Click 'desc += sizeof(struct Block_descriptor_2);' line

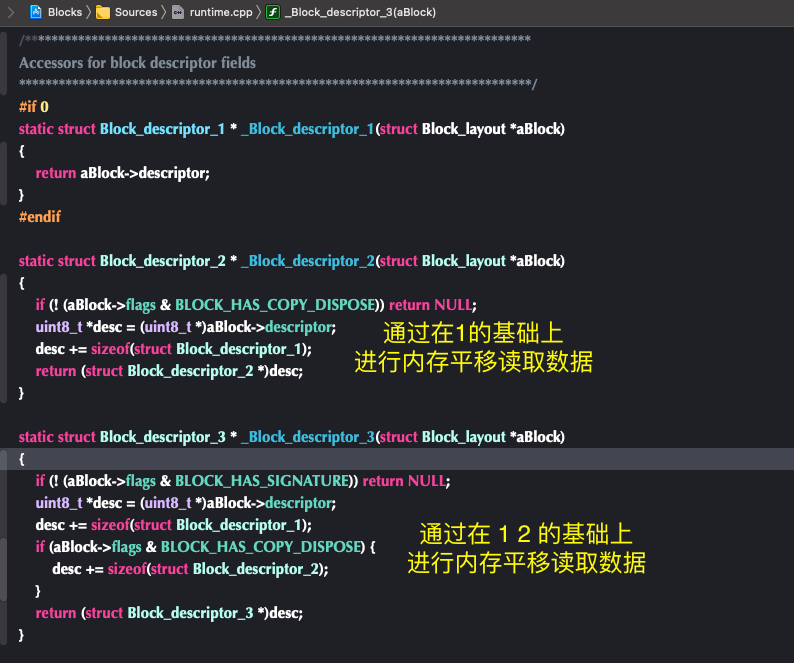click(190, 569)
